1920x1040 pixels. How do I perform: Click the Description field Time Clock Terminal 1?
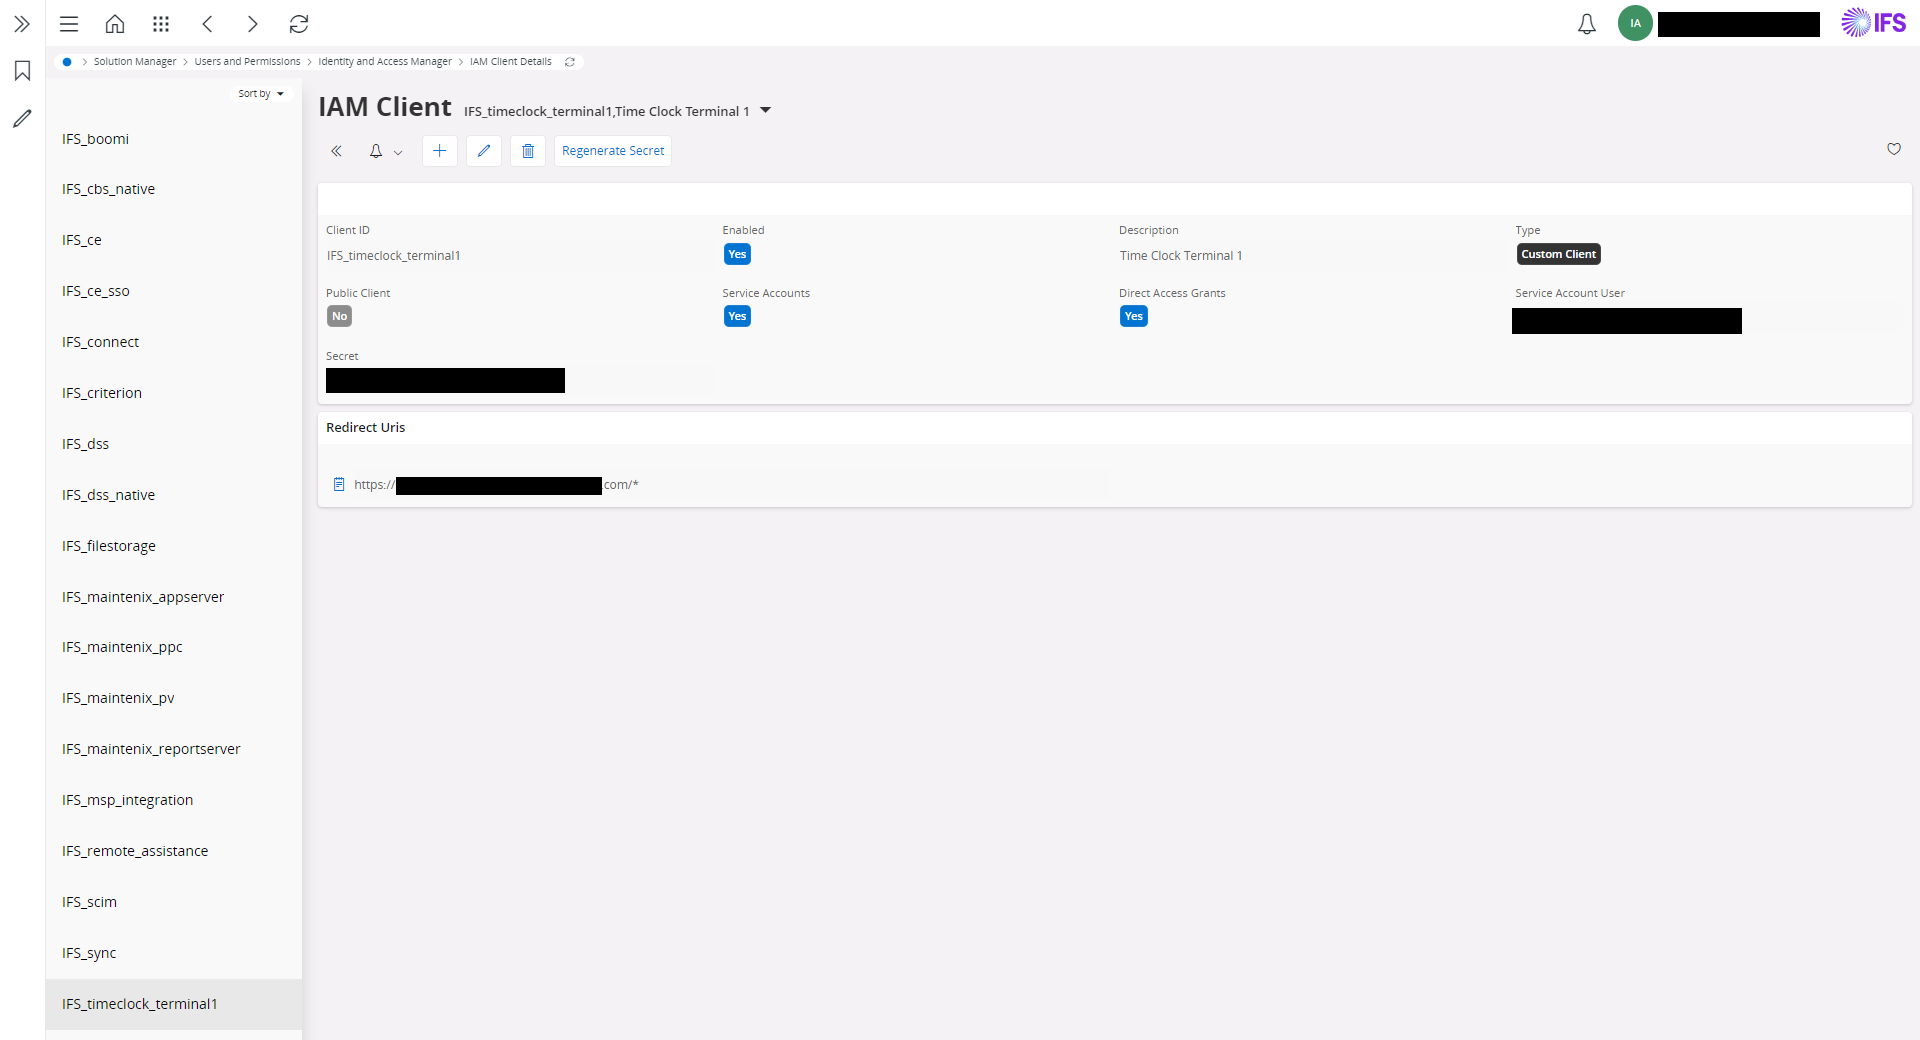coord(1181,256)
